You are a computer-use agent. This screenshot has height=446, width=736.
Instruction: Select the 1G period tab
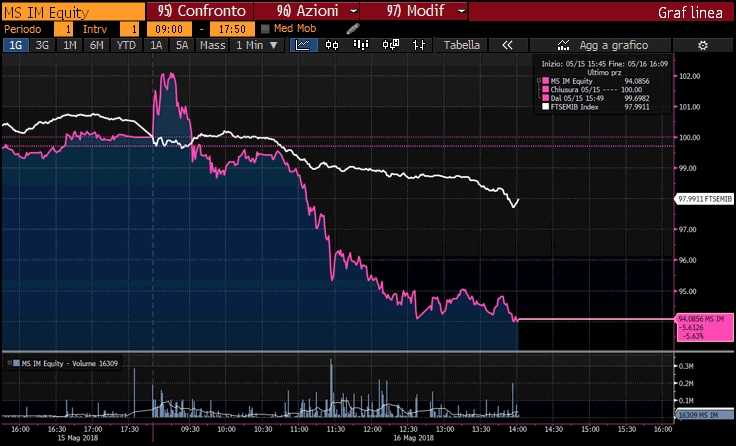(15, 45)
